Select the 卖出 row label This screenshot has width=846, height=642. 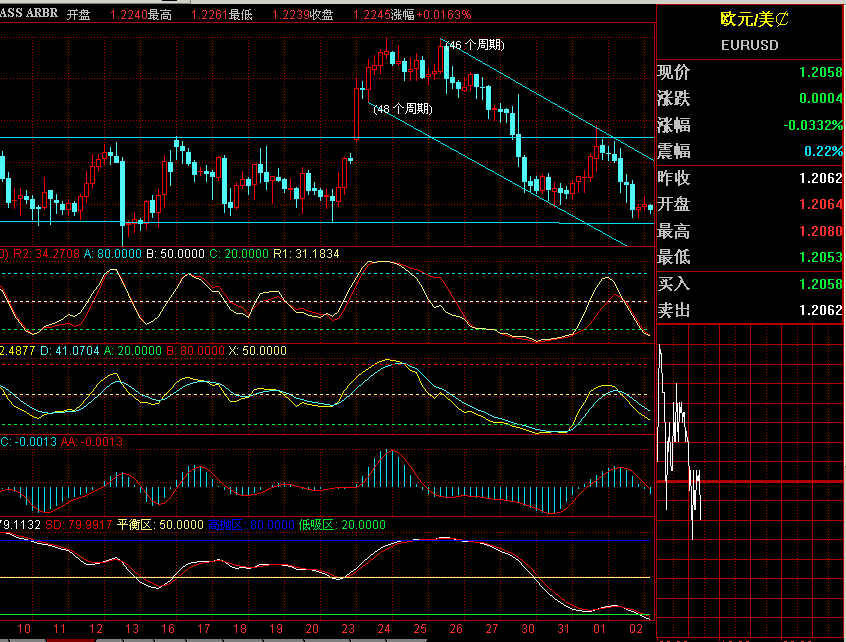tap(673, 310)
